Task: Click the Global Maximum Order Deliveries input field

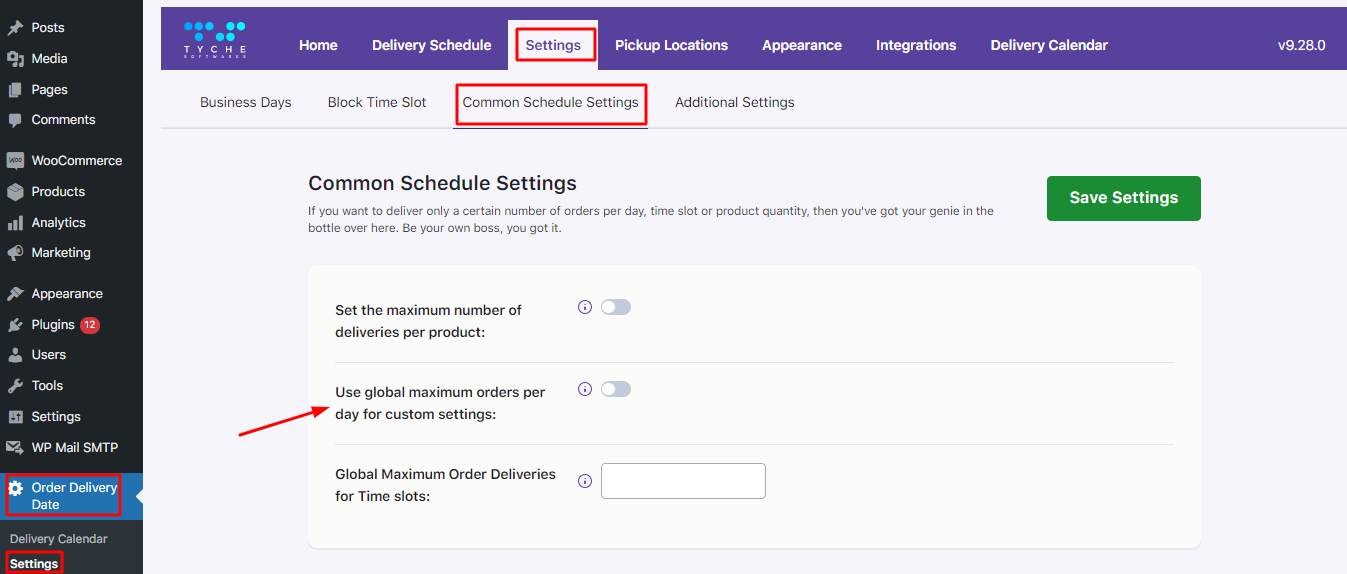Action: [683, 481]
